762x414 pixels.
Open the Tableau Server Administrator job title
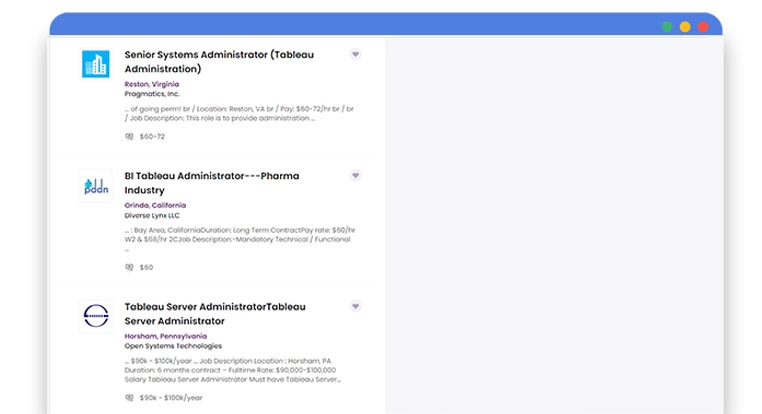tap(215, 313)
